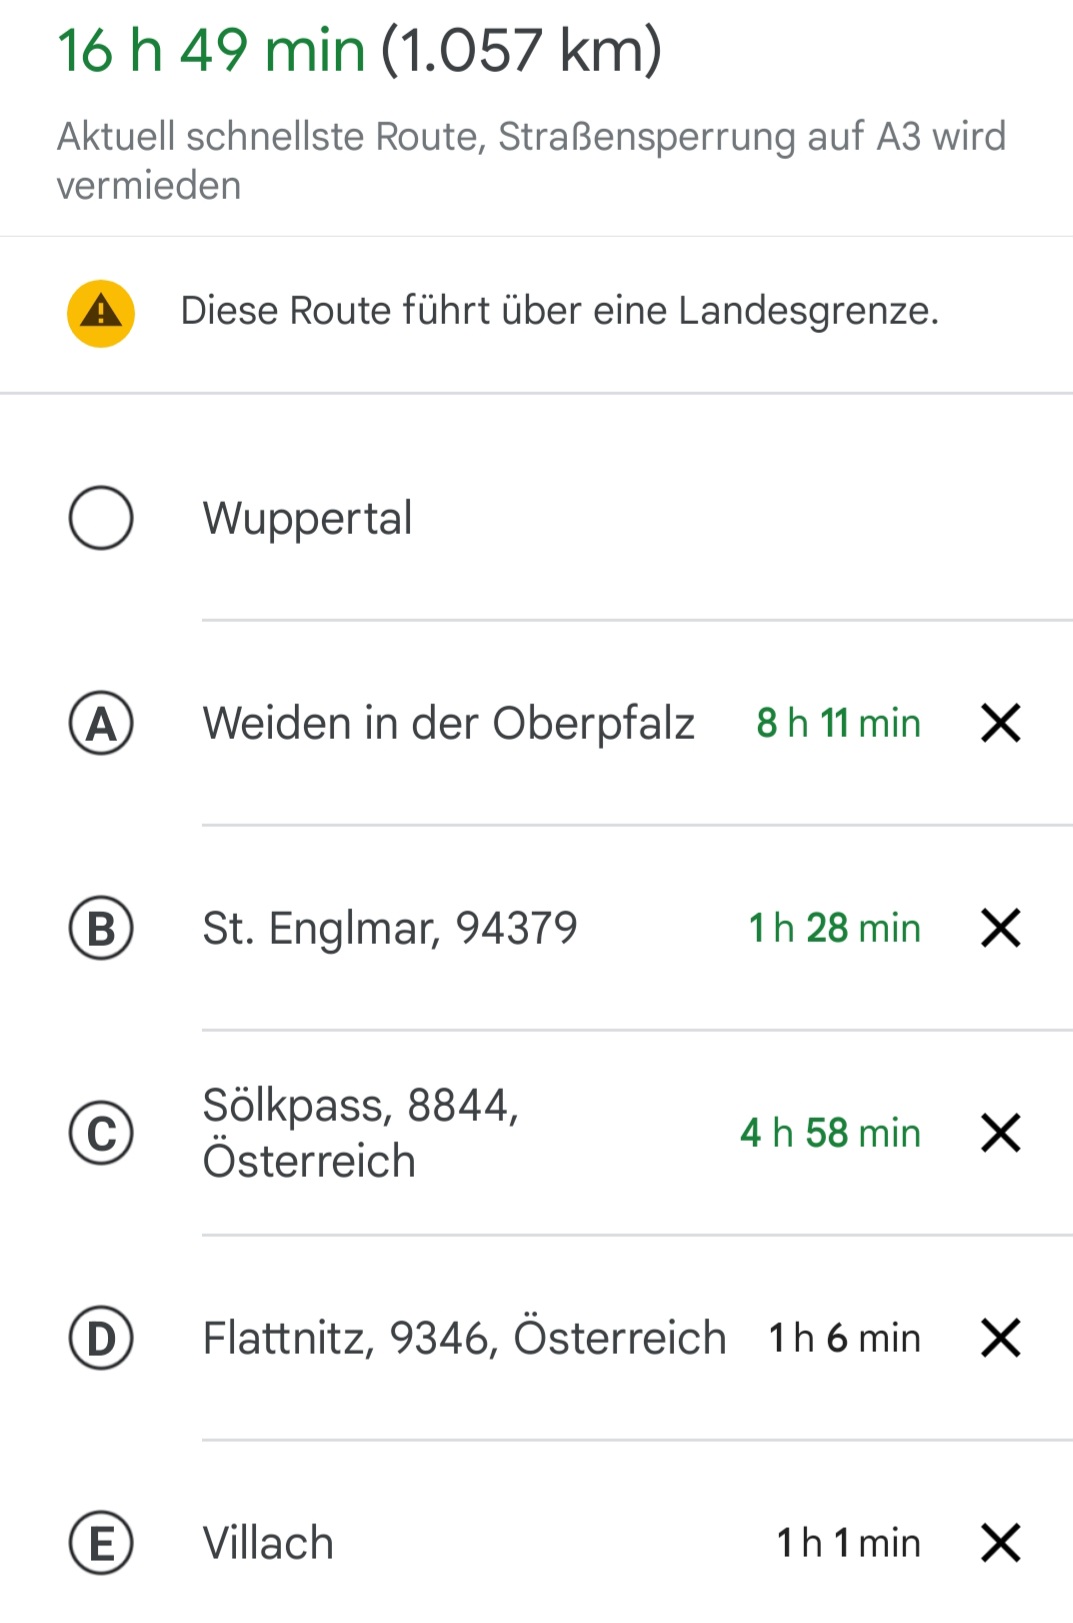
Task: Tap the Landesgrenze warning message
Action: (560, 311)
